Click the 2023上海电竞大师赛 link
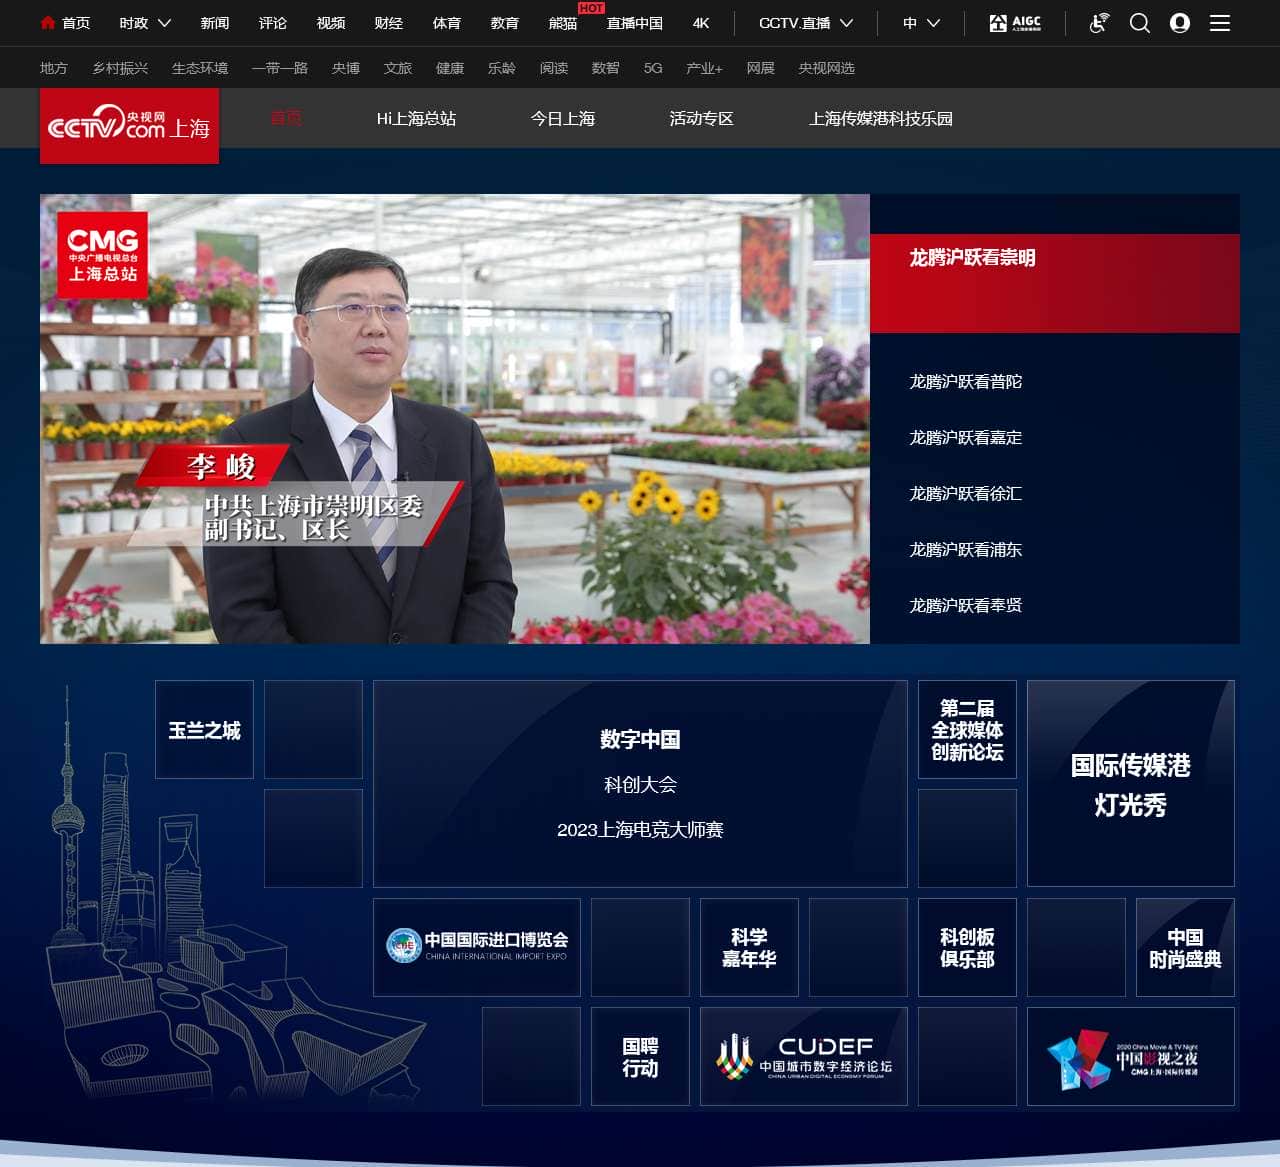Screen dimensions: 1280x1167 click(640, 830)
